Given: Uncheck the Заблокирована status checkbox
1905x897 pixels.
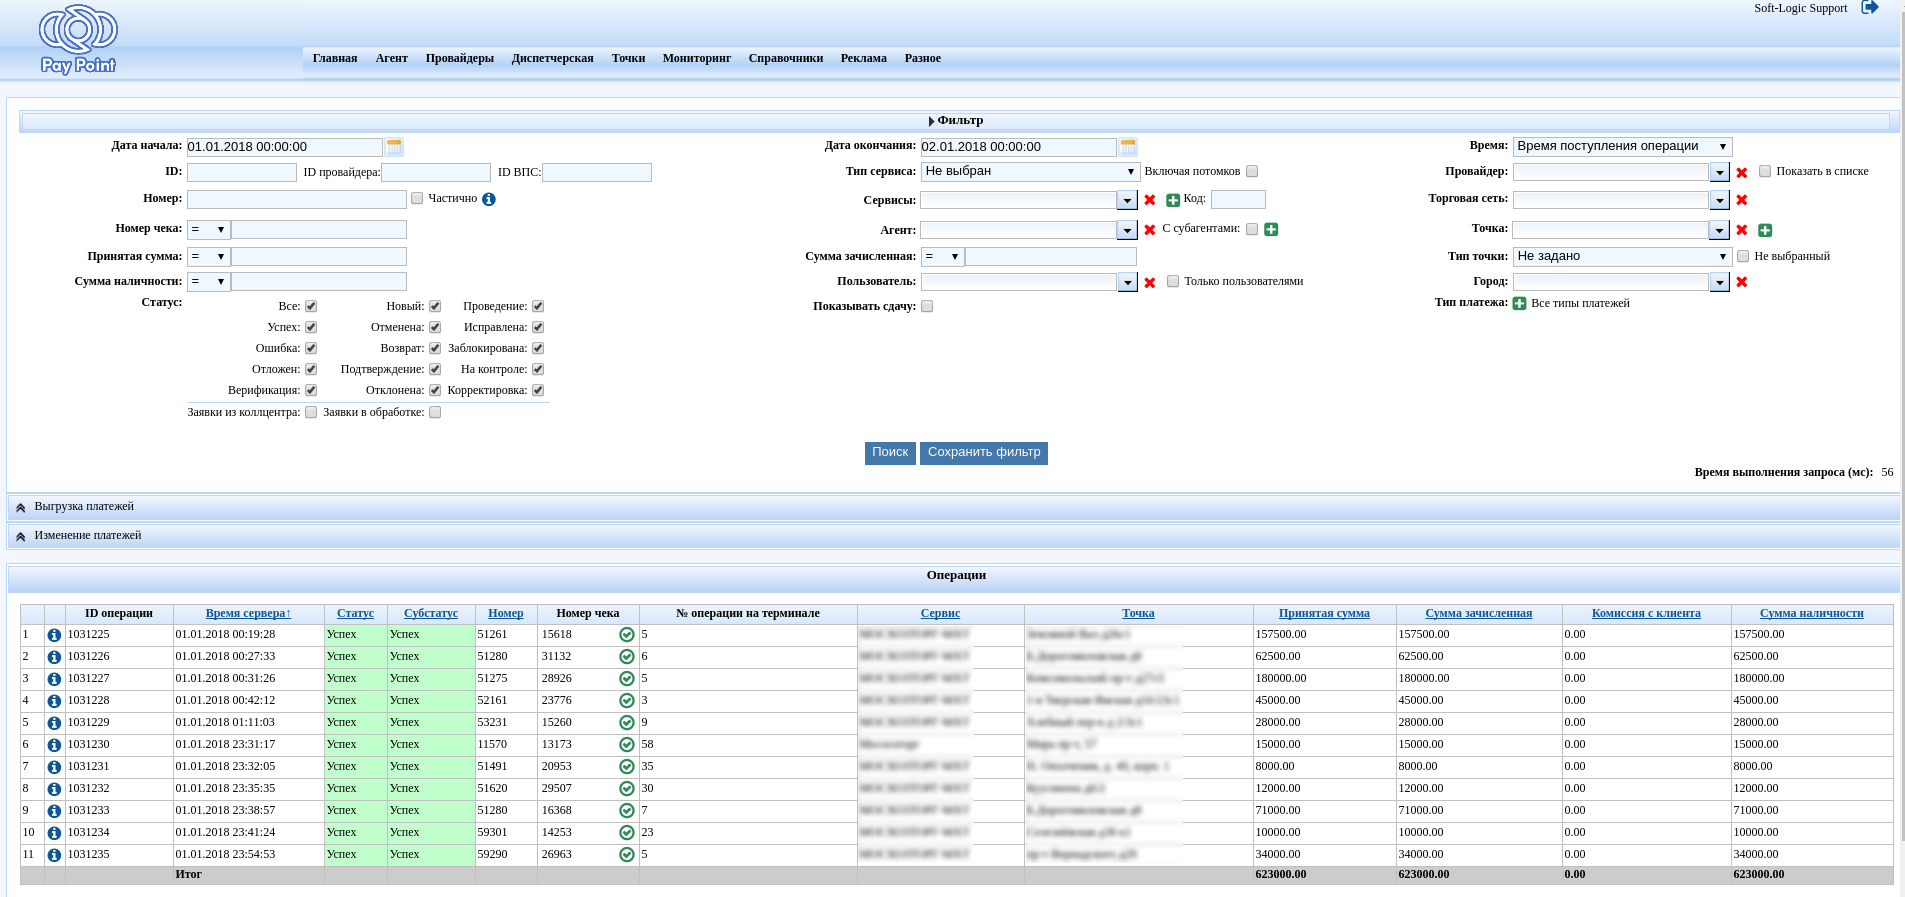Looking at the screenshot, I should 538,348.
